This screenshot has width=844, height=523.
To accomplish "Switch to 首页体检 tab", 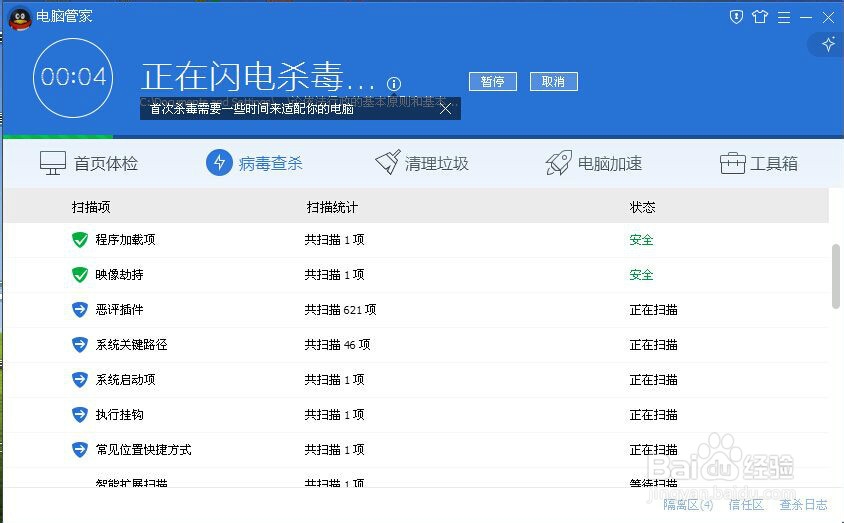I will point(89,163).
